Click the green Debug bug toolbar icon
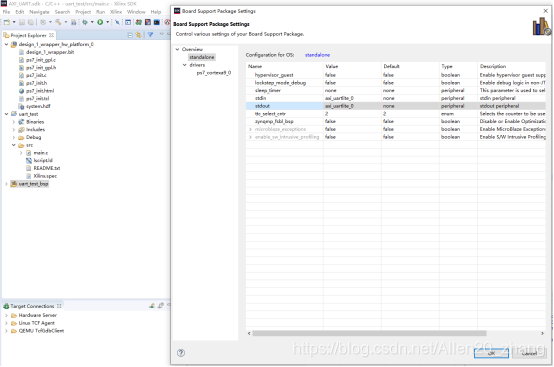The width and height of the screenshot is (554, 367). coord(85,22)
